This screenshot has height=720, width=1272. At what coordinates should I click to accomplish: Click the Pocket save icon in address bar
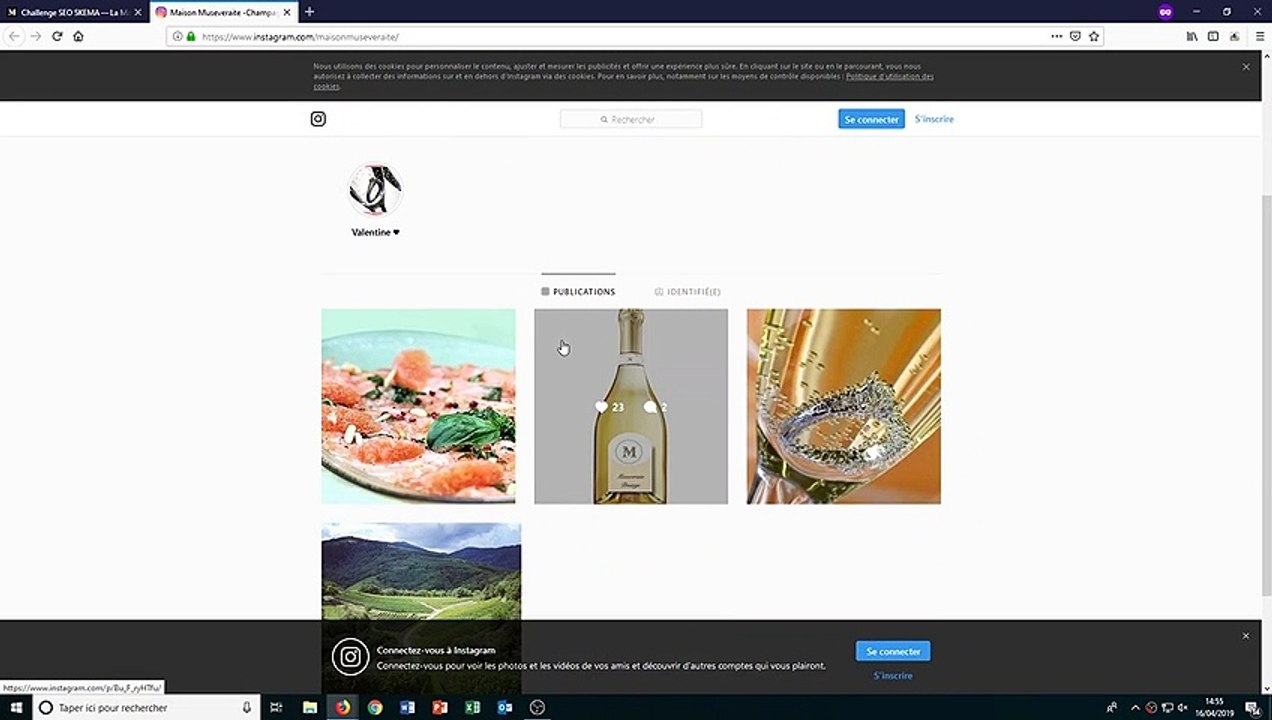[x=1076, y=36]
